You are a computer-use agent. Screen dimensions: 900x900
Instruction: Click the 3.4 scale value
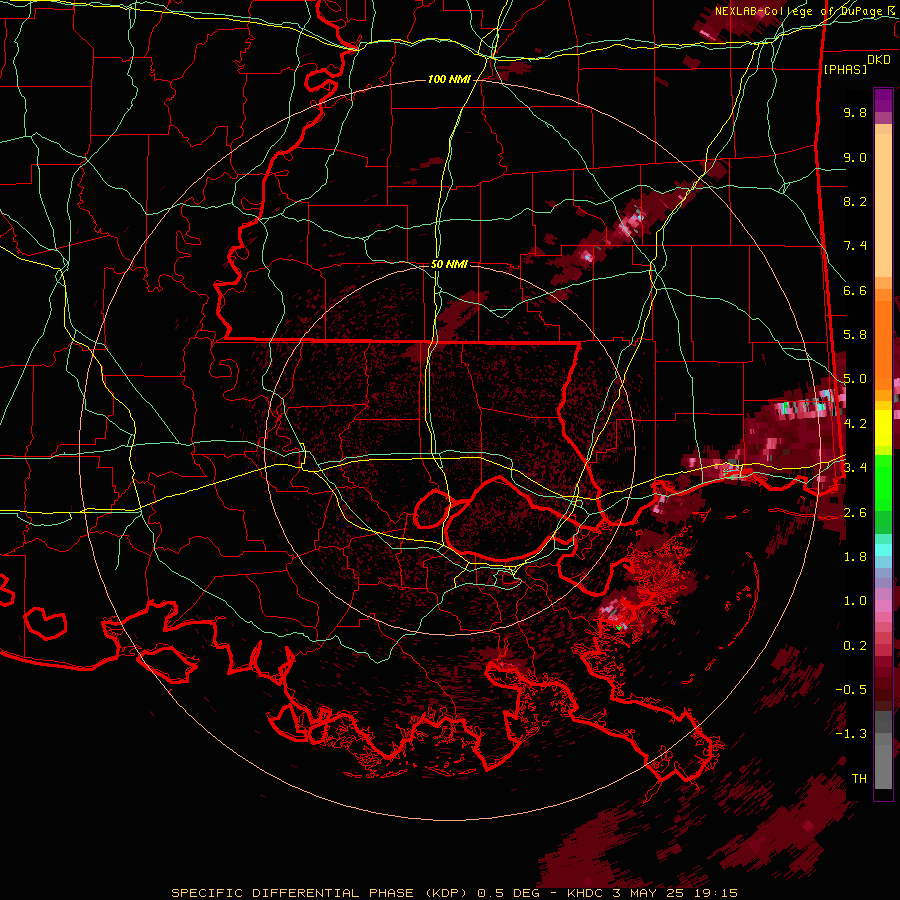coord(855,467)
